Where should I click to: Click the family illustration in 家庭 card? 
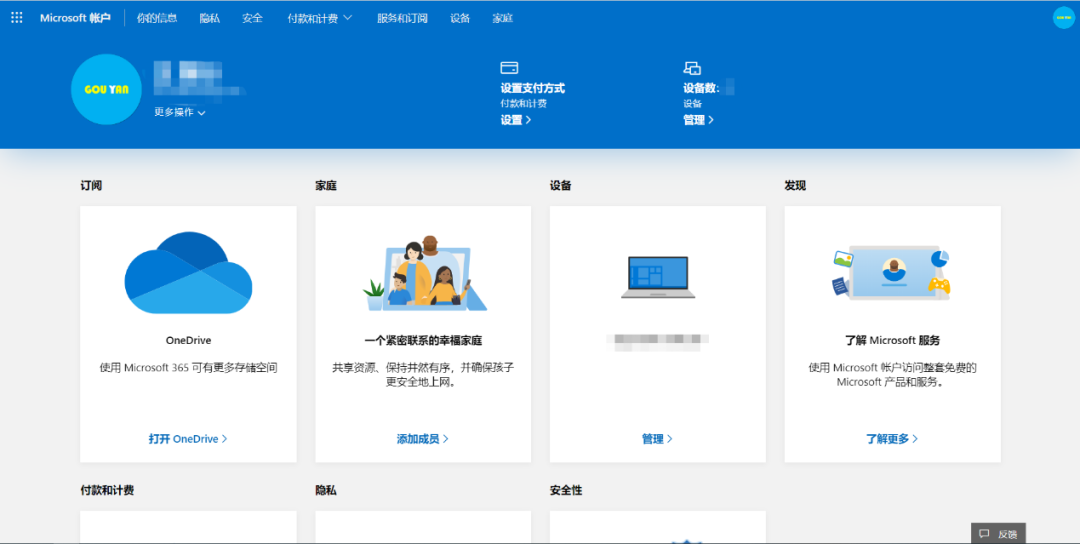(x=424, y=273)
